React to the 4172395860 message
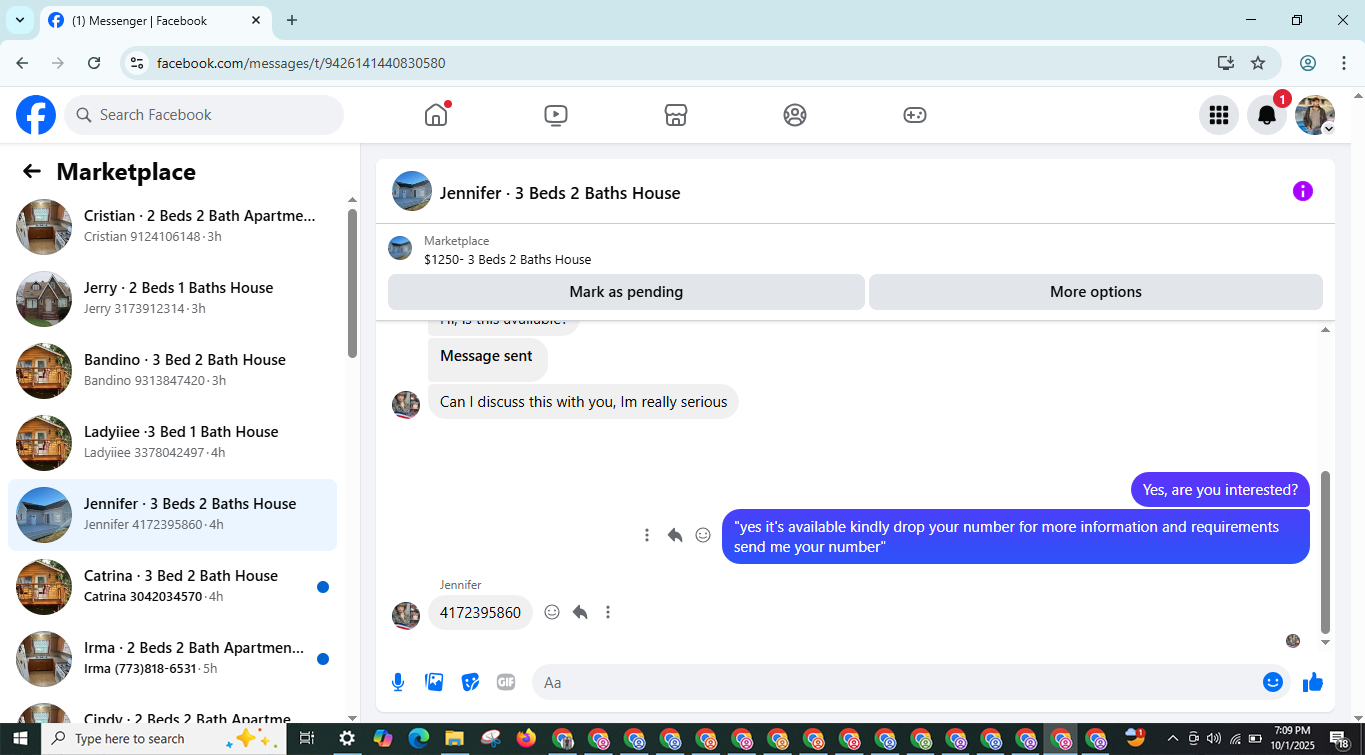1365x755 pixels. click(x=552, y=612)
